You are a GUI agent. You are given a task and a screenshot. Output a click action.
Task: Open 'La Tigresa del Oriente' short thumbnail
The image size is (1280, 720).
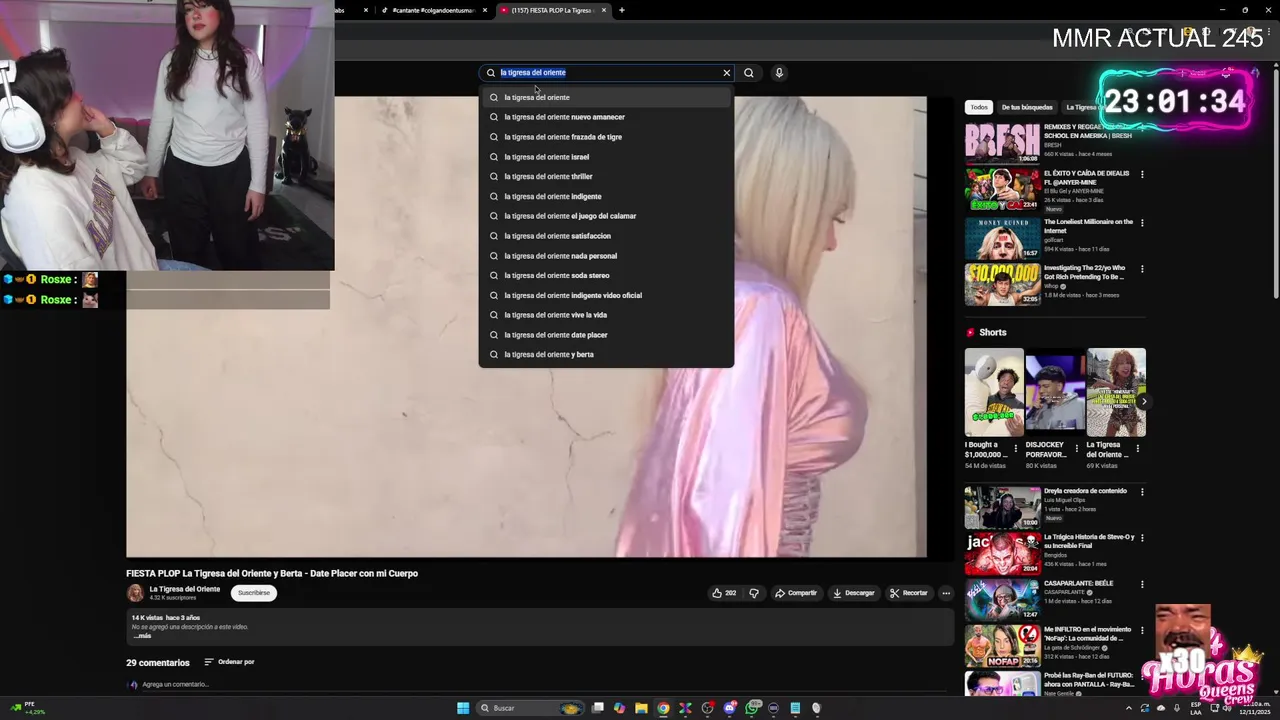click(1116, 392)
